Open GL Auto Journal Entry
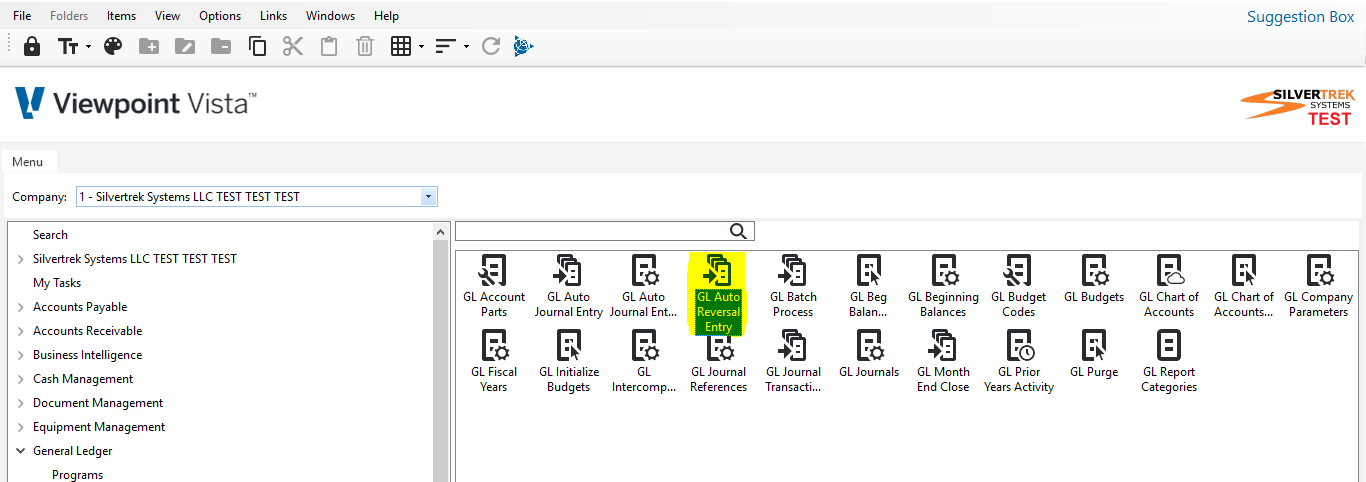1366x482 pixels. click(x=569, y=286)
